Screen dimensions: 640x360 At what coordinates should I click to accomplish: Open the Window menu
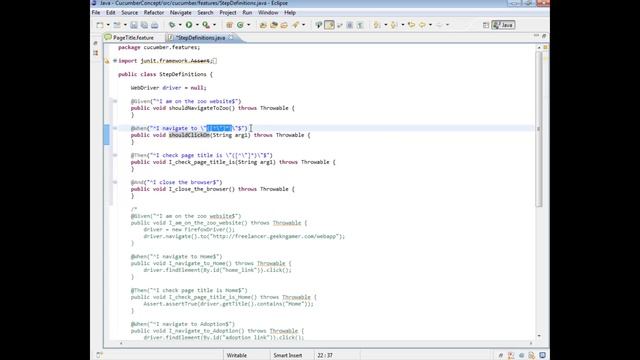(268, 13)
